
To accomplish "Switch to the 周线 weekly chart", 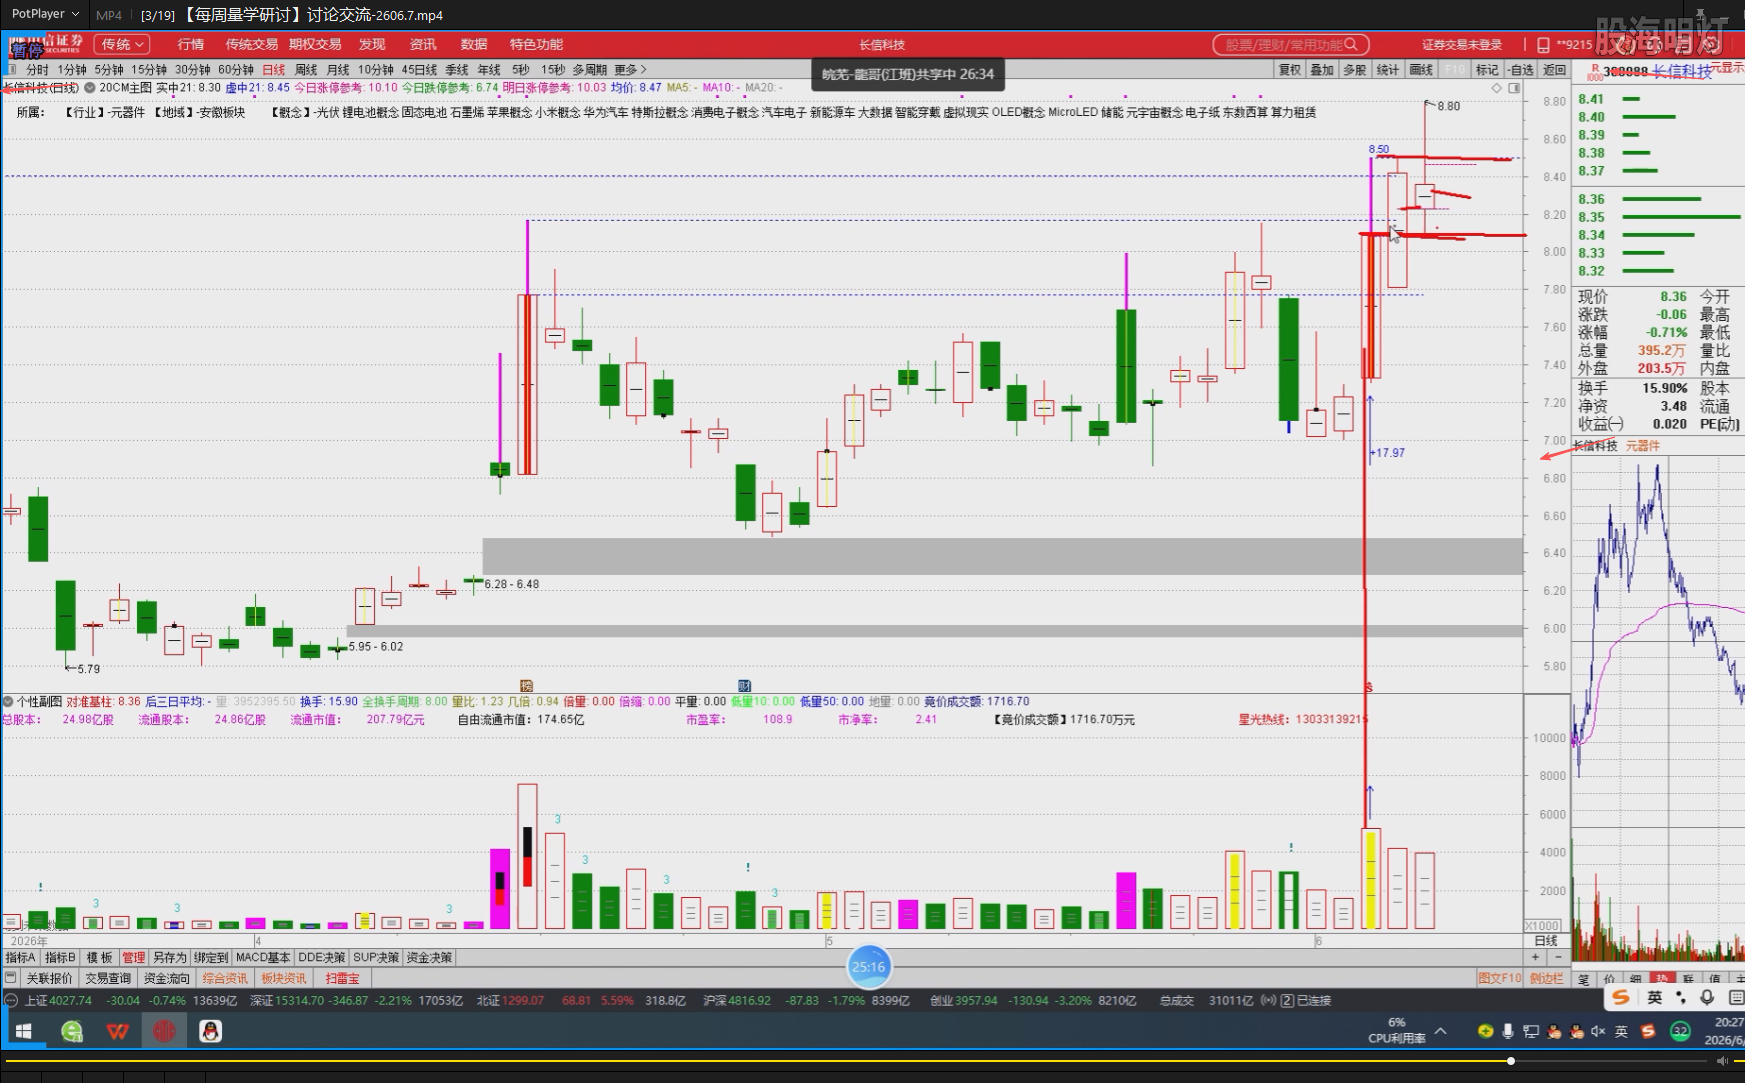I will pos(306,70).
